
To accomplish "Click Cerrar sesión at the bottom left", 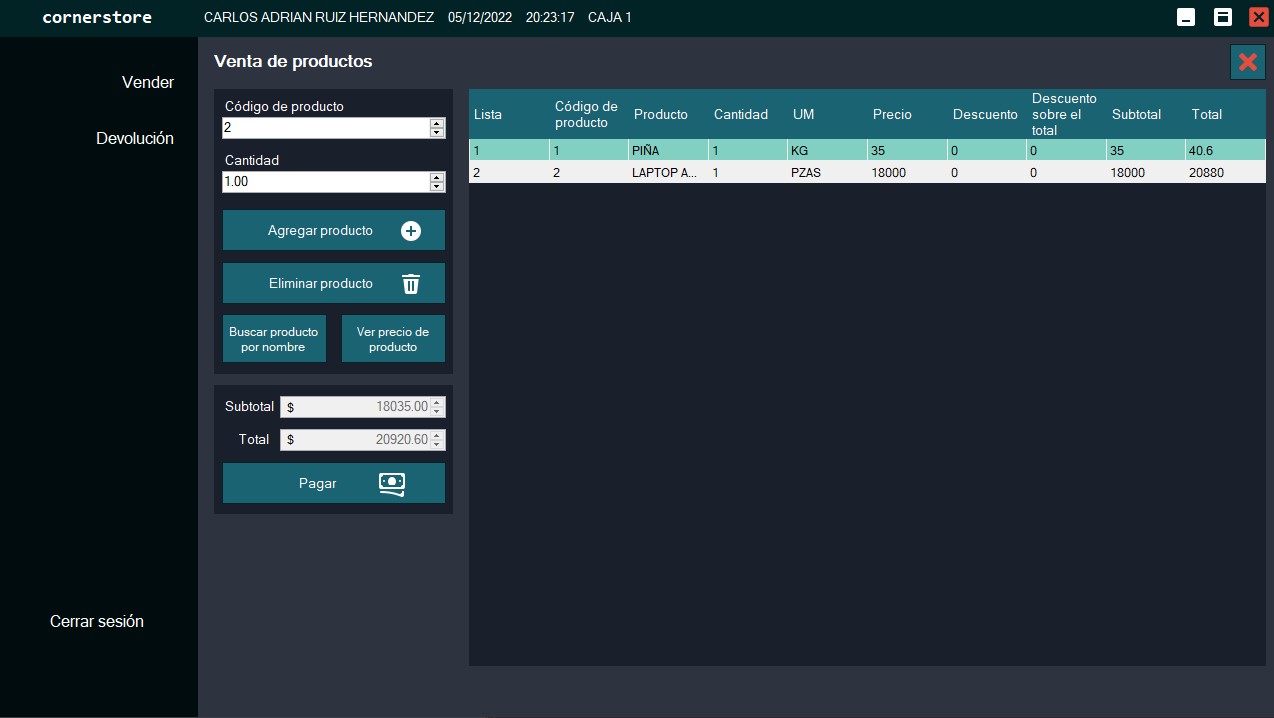I will (x=97, y=621).
